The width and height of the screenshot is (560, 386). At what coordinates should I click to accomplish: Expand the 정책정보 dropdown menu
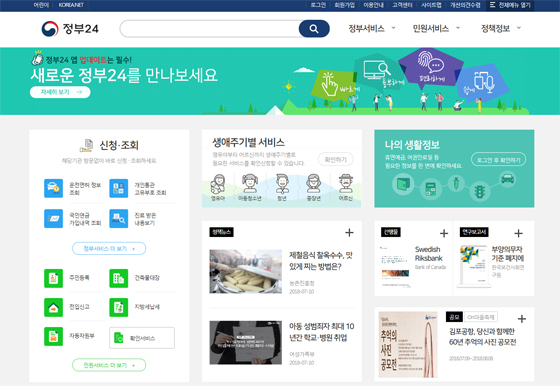[x=501, y=29]
